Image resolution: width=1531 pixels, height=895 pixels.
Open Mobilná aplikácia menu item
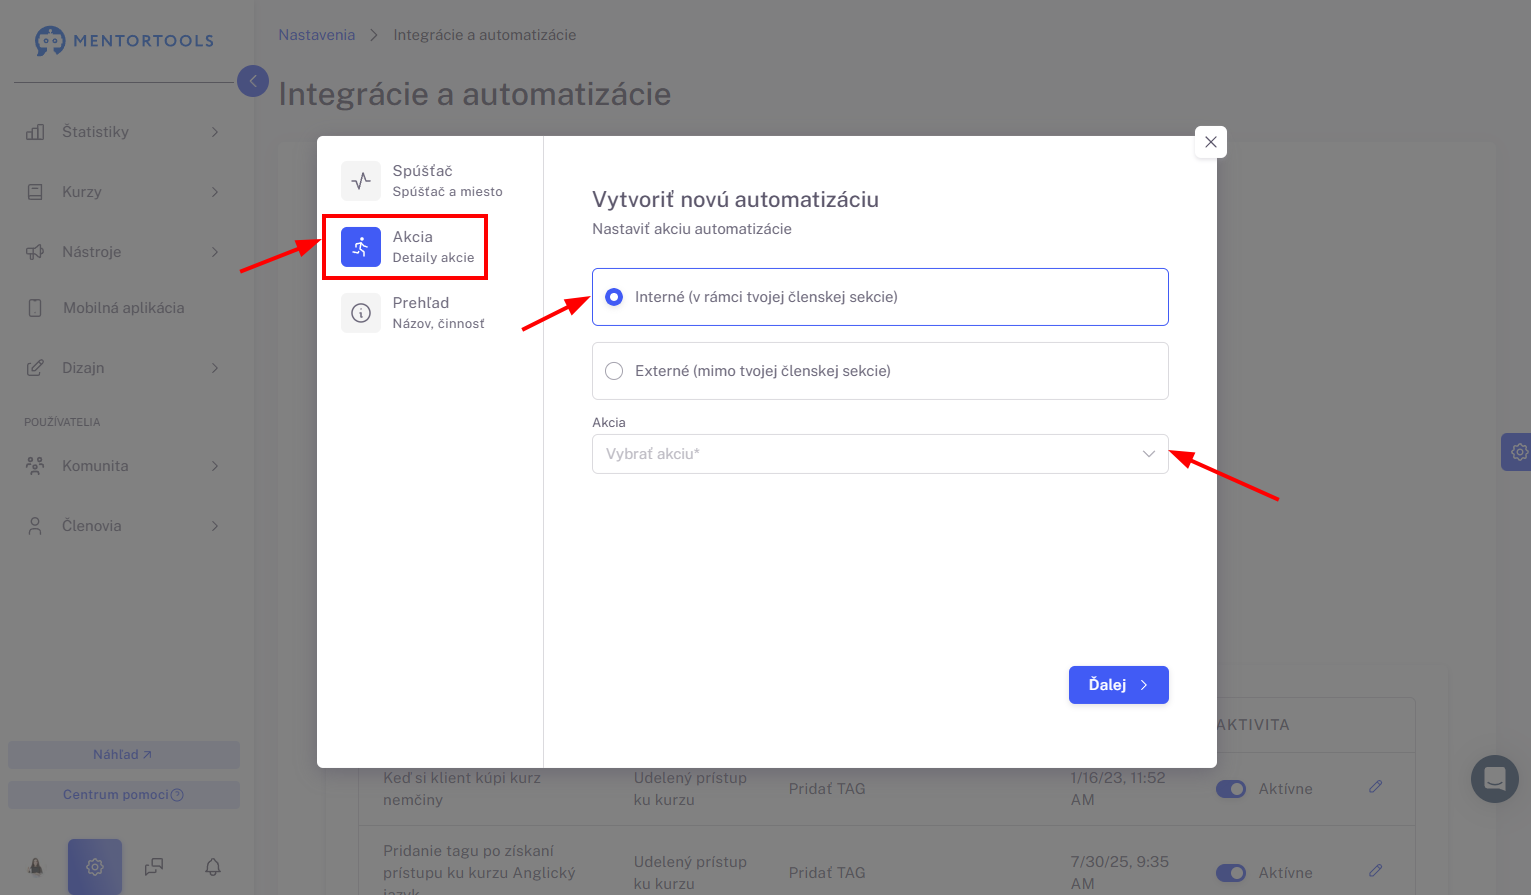(122, 308)
